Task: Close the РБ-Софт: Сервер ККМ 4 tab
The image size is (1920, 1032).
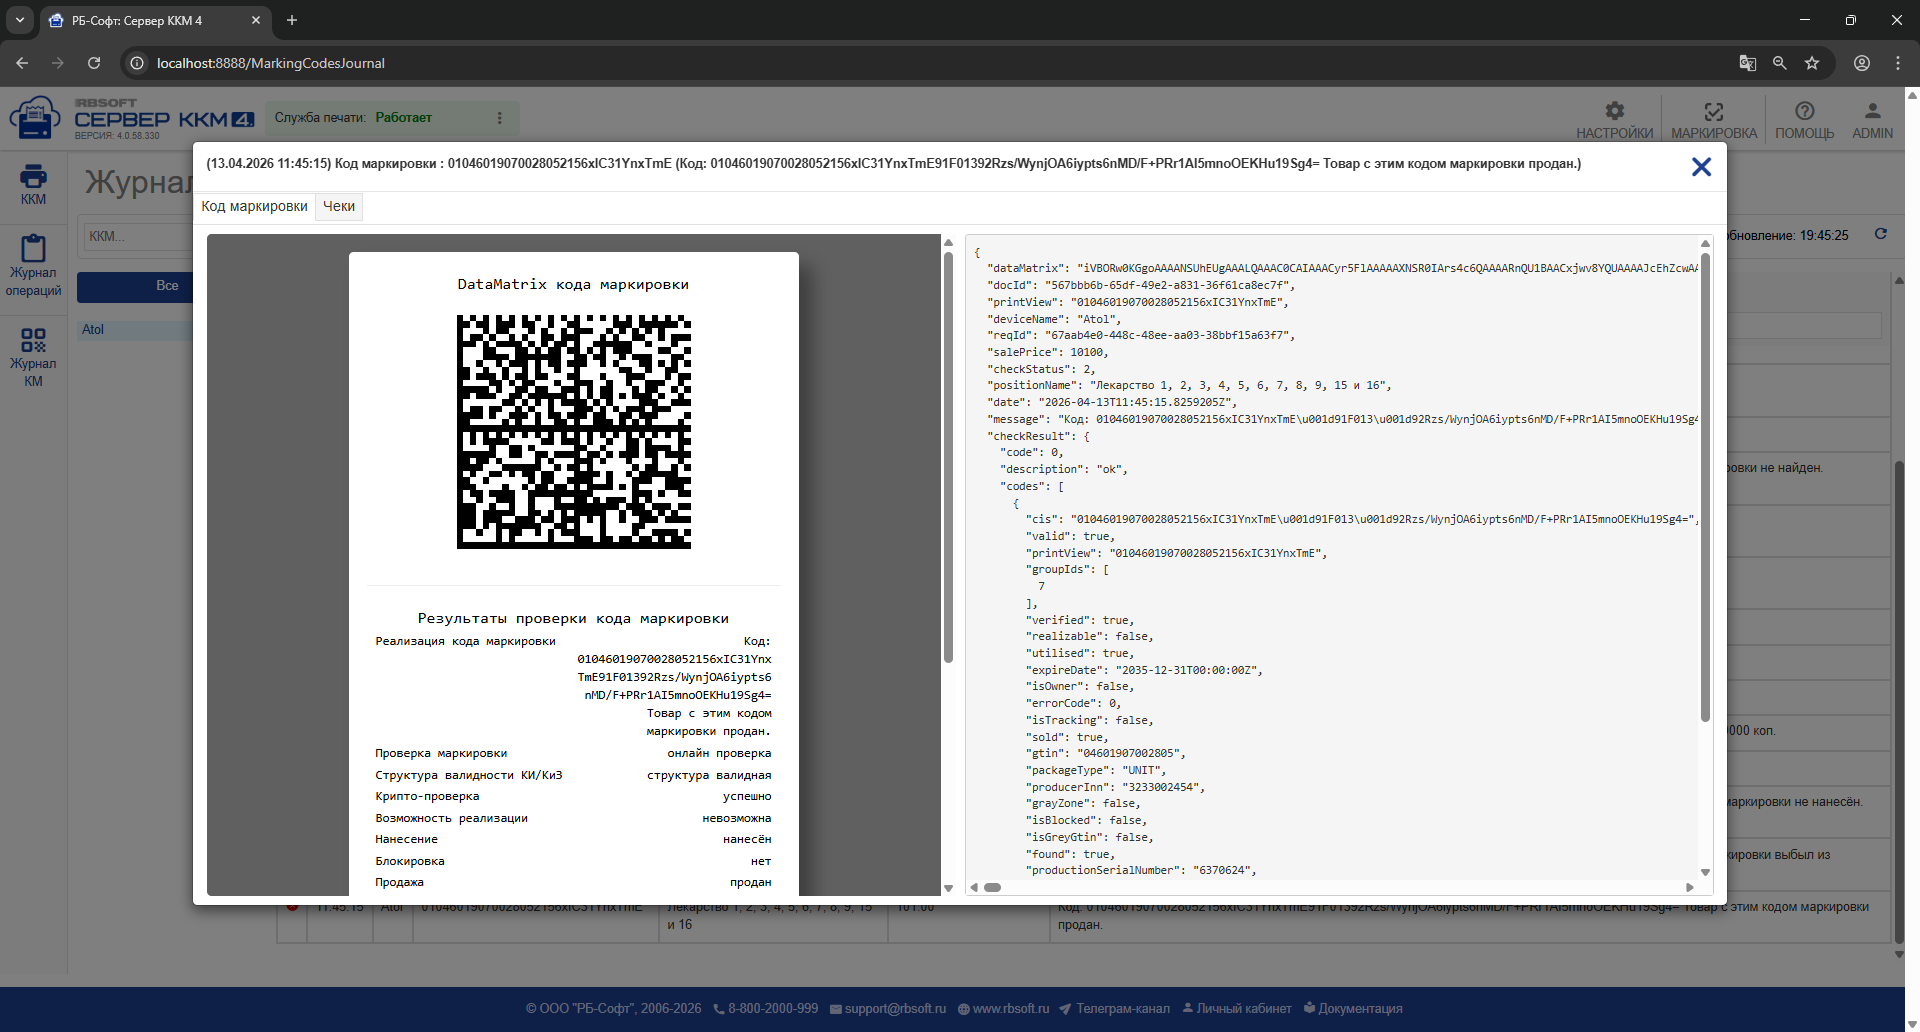Action: pos(256,20)
